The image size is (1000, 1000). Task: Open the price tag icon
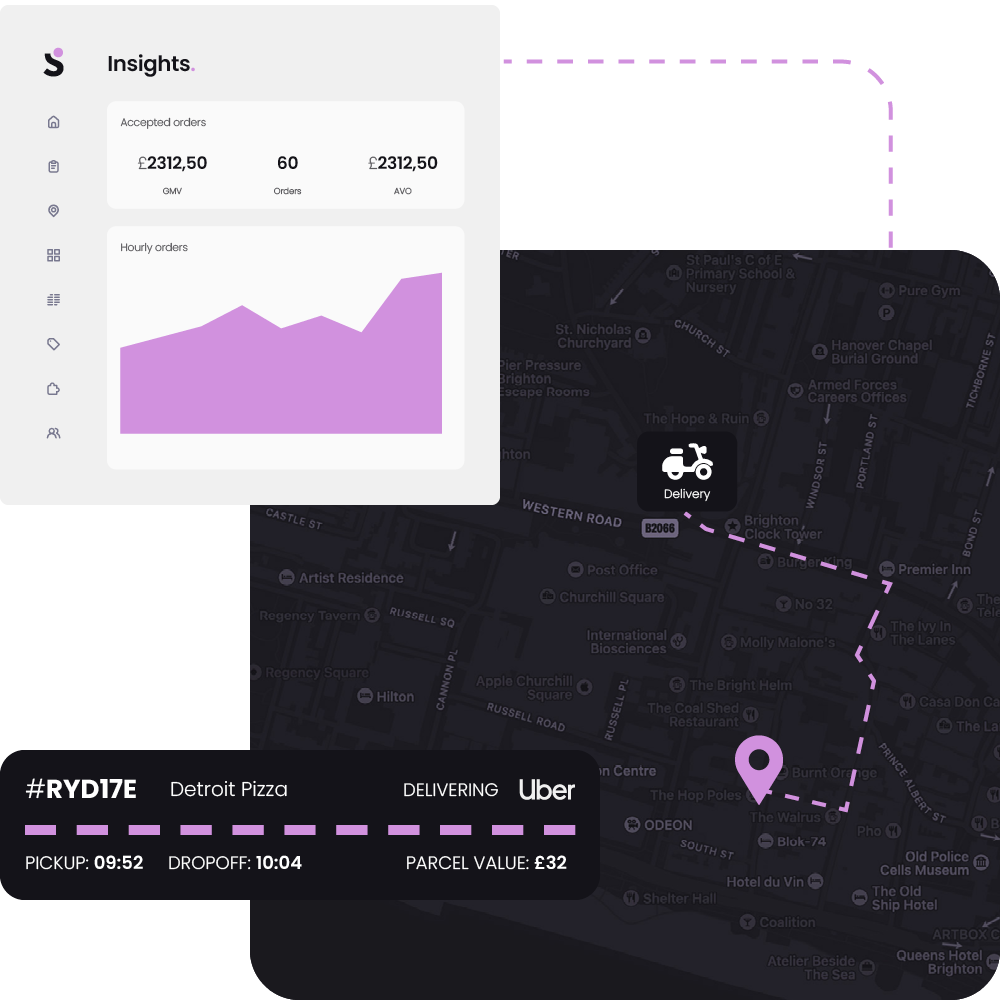pyautogui.click(x=54, y=344)
